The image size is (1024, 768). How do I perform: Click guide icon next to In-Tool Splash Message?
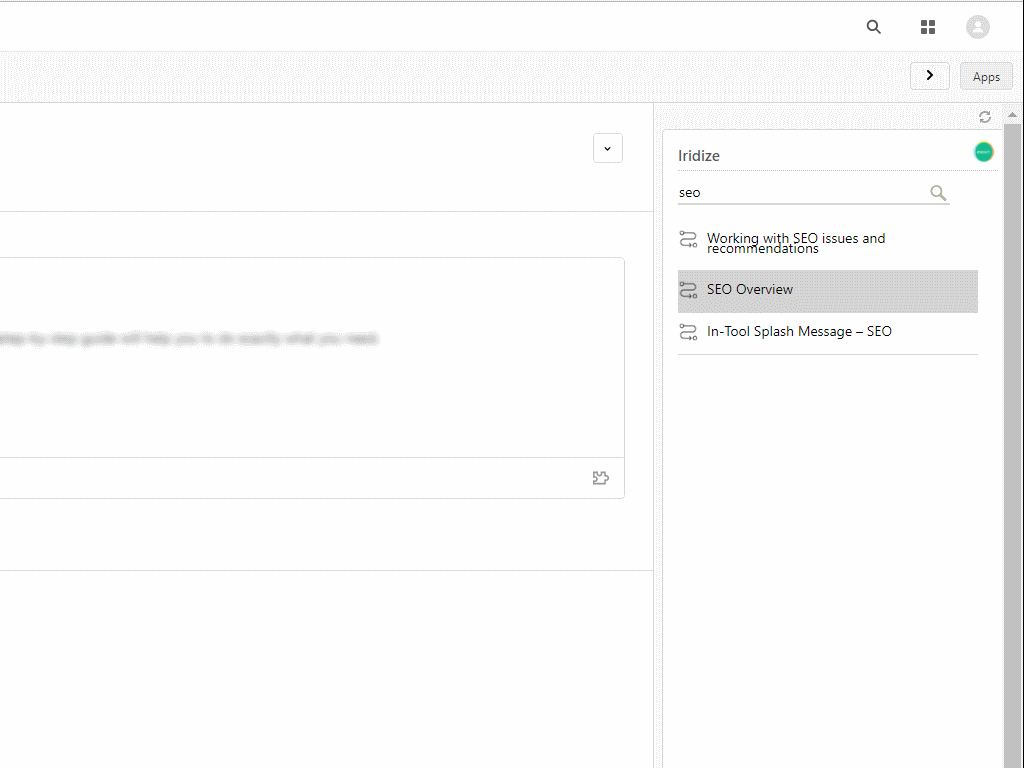[688, 332]
